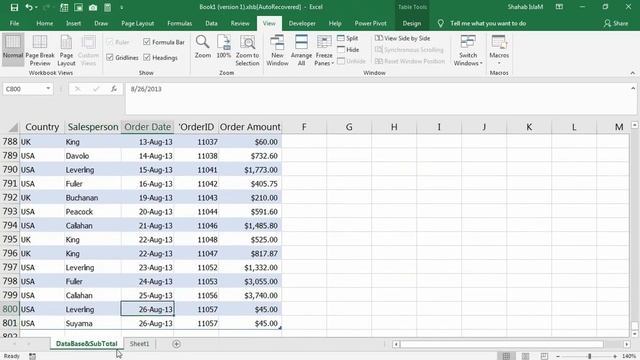Expand the Name Box dropdown arrow
Viewport: 640px width, 360px height.
[x=48, y=89]
